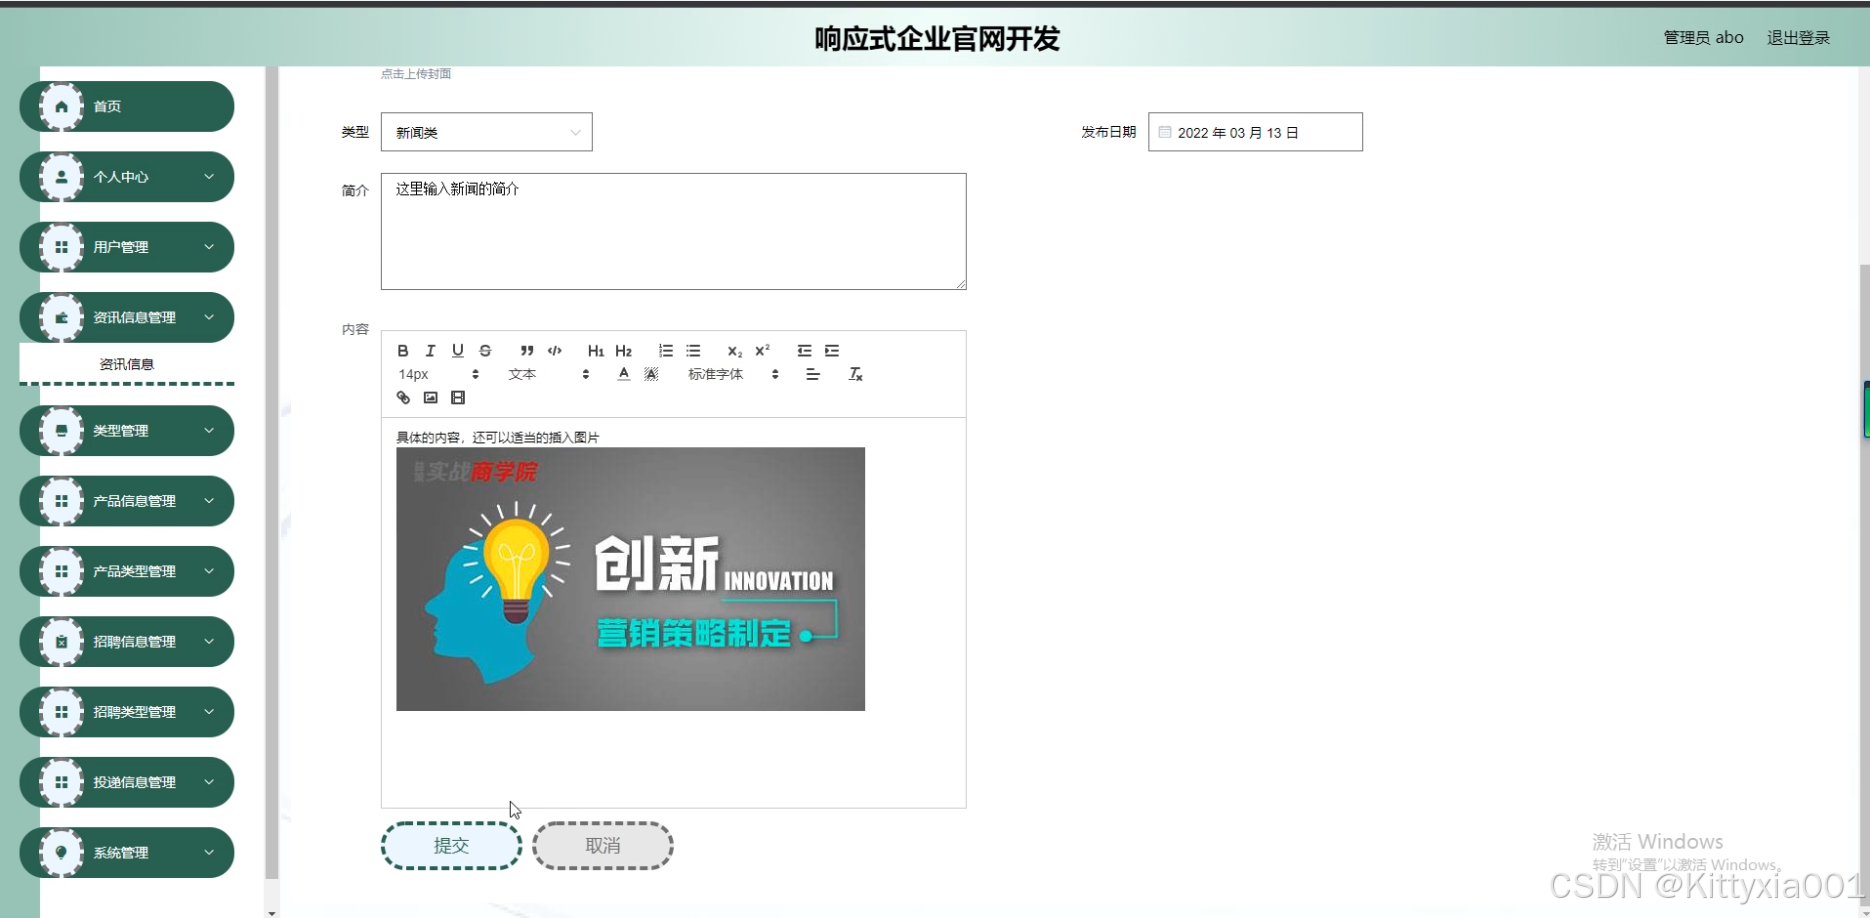The height and width of the screenshot is (918, 1870).
Task: Click the text line 具体的内容，还可以适当的插入图片
Action: 497,437
